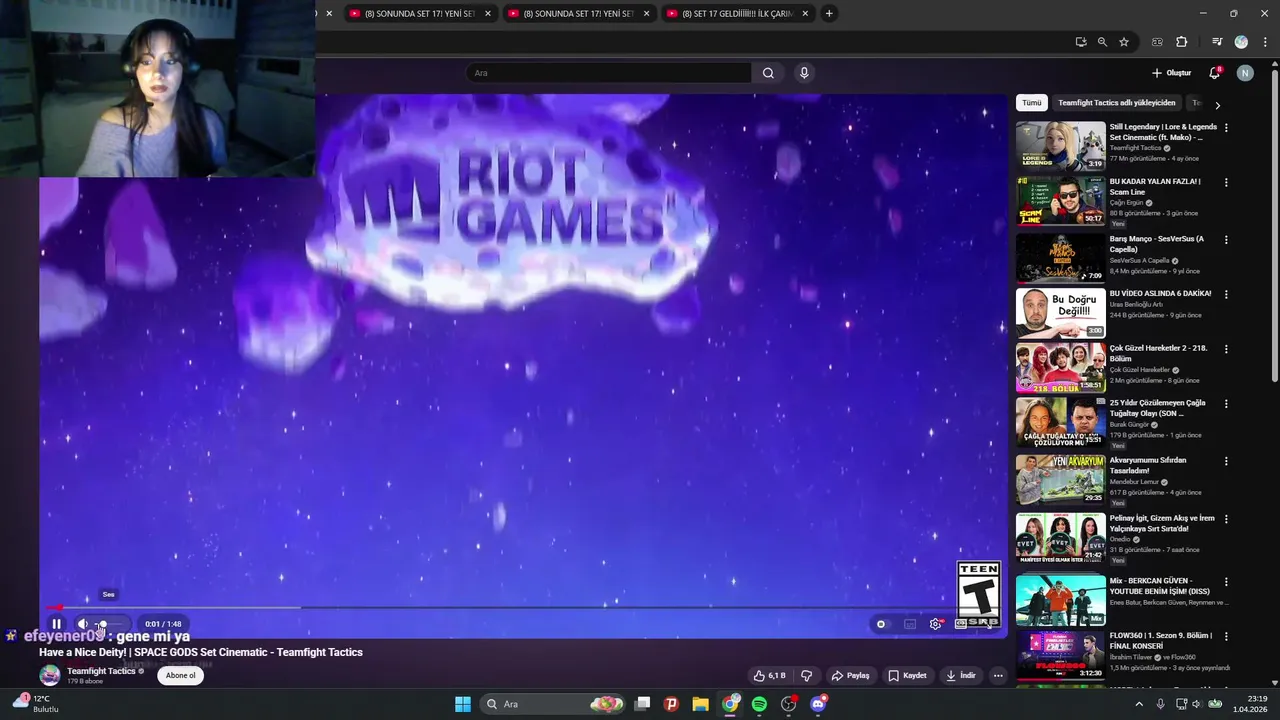
Task: Open the Windows Start menu
Action: tap(463, 704)
